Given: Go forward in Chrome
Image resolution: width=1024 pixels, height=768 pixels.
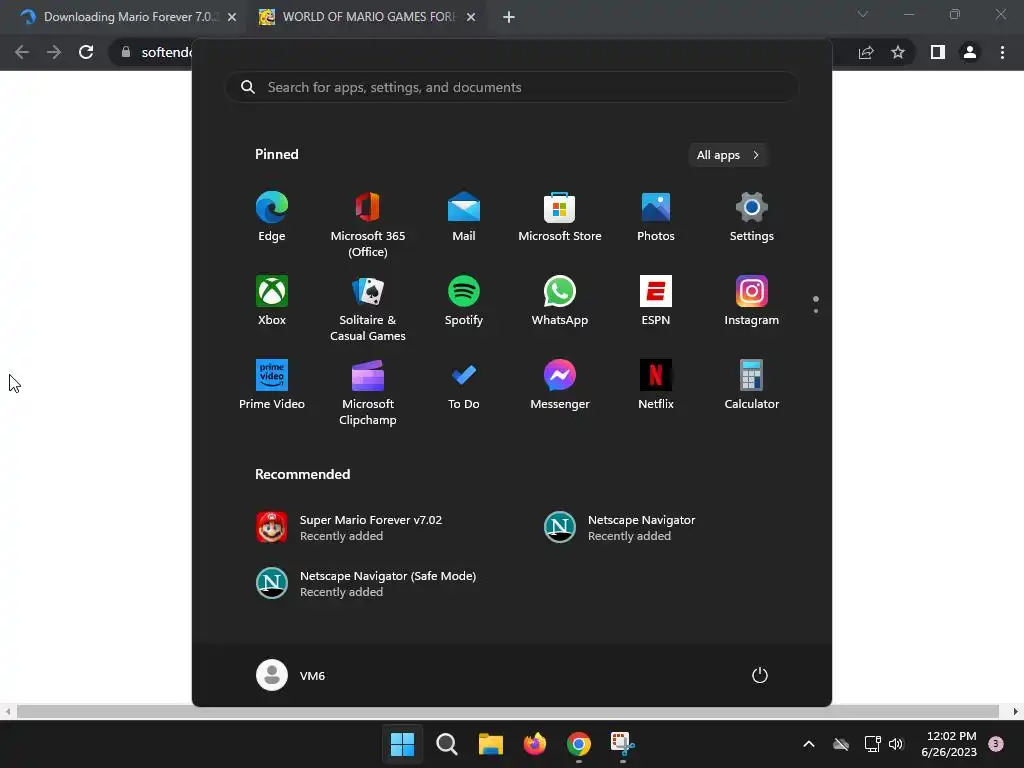Looking at the screenshot, I should pyautogui.click(x=54, y=52).
